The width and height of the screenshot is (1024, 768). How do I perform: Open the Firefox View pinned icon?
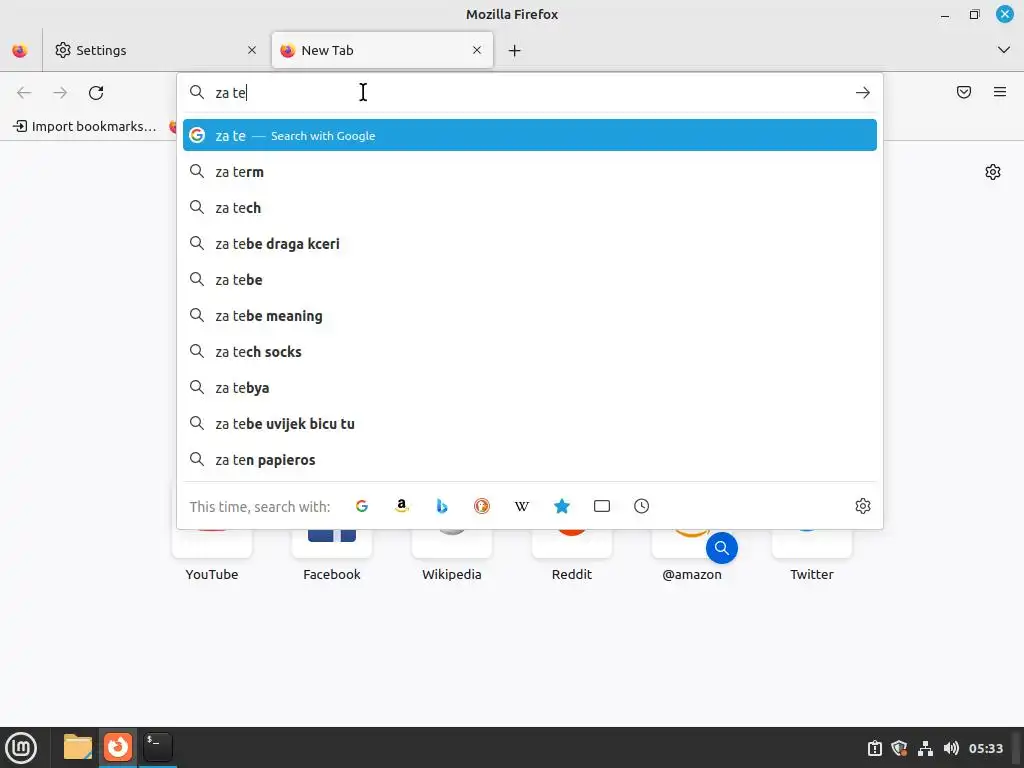coord(20,50)
